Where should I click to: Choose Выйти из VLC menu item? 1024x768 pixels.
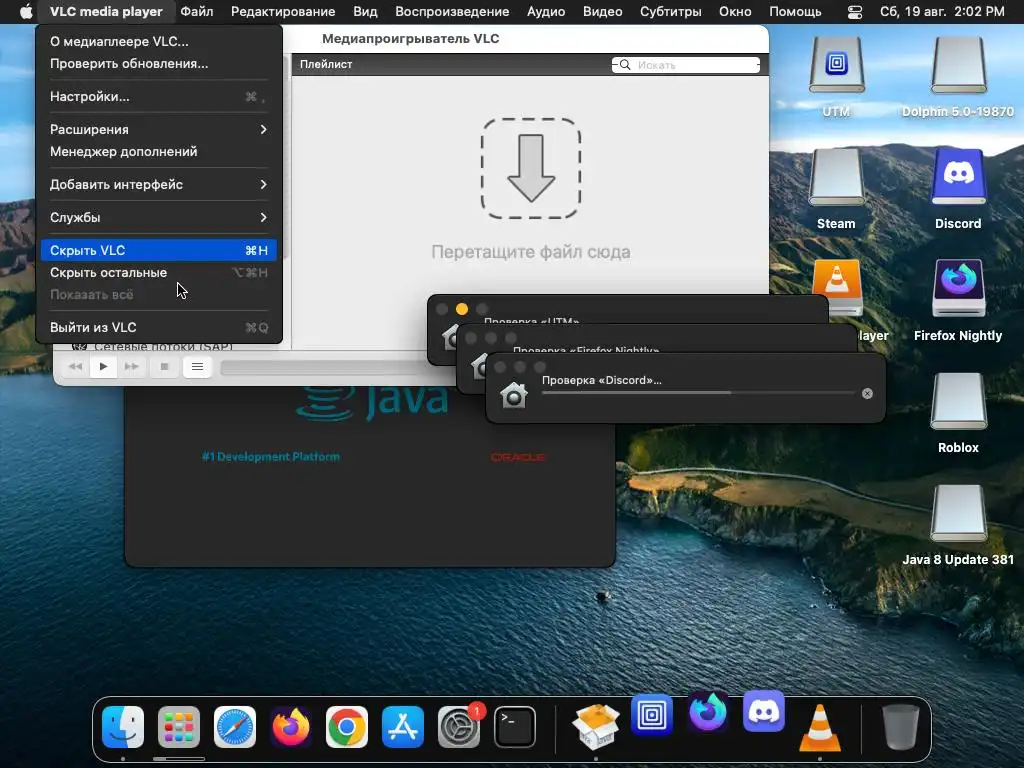point(159,327)
